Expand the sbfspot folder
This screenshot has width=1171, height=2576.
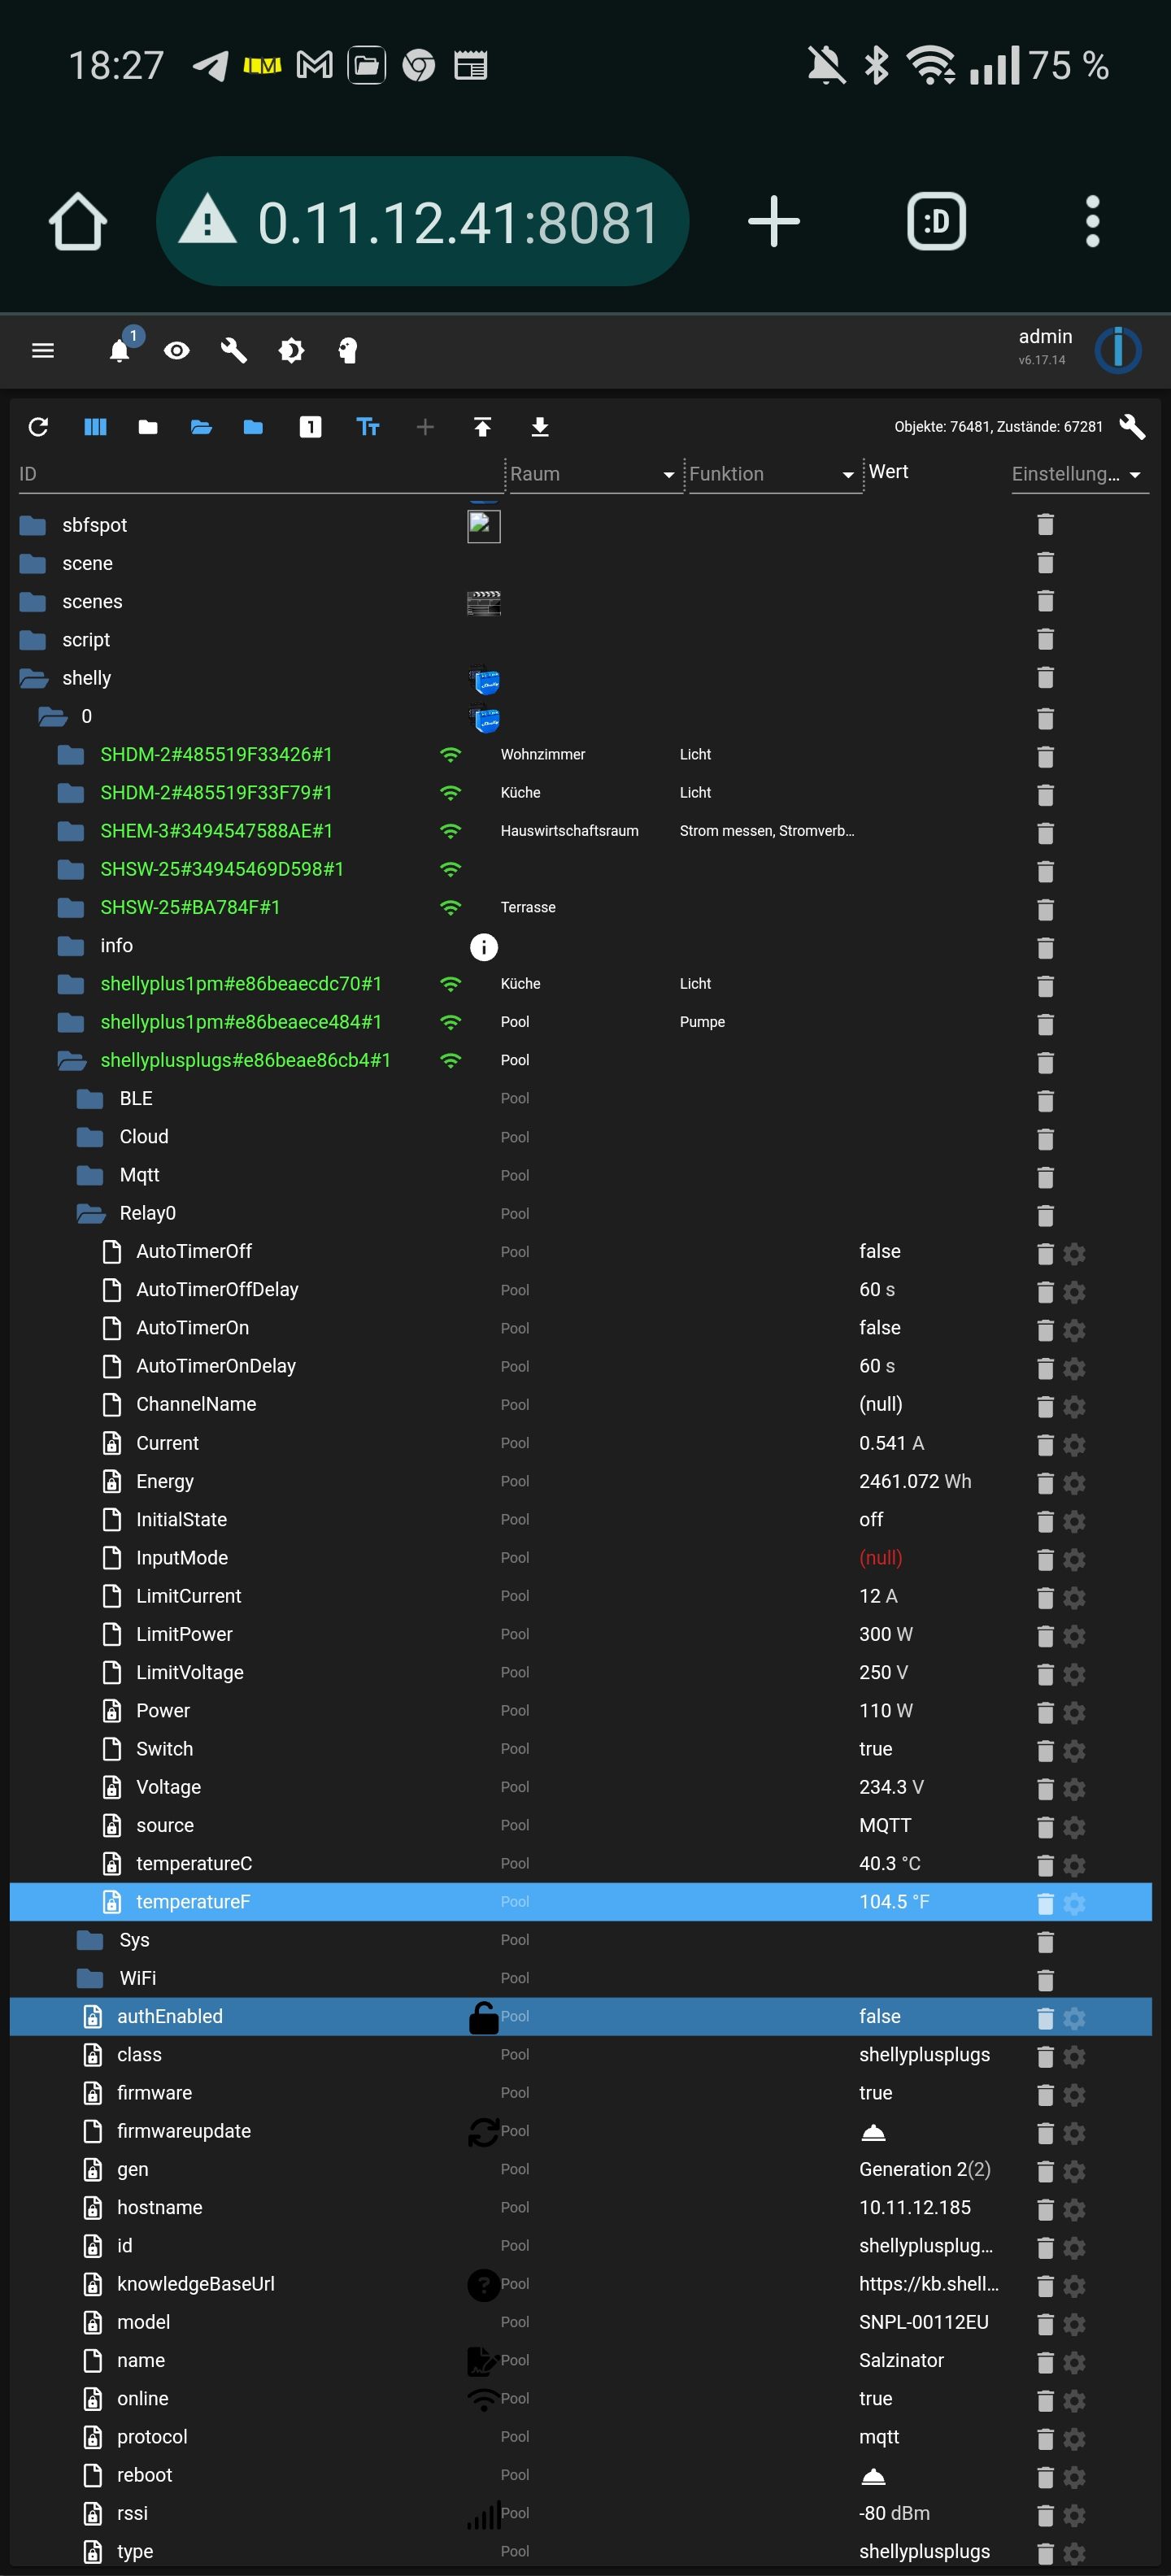click(33, 525)
